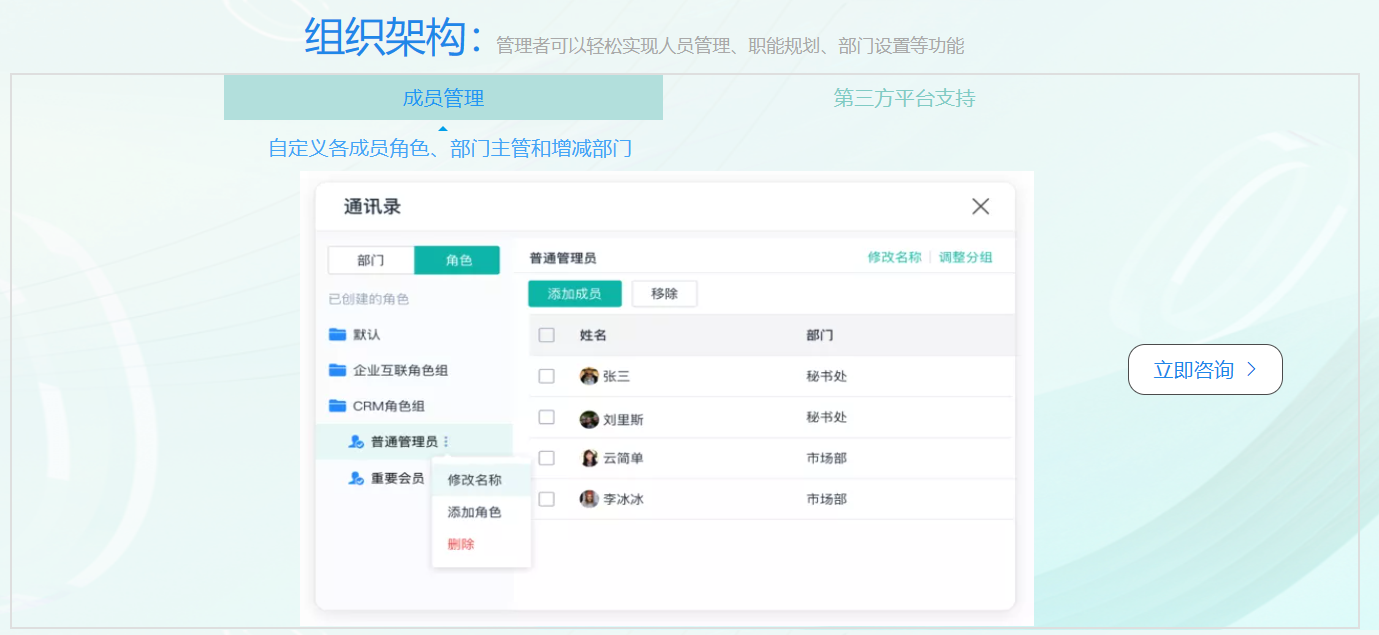Check the box for 云简单

click(546, 457)
